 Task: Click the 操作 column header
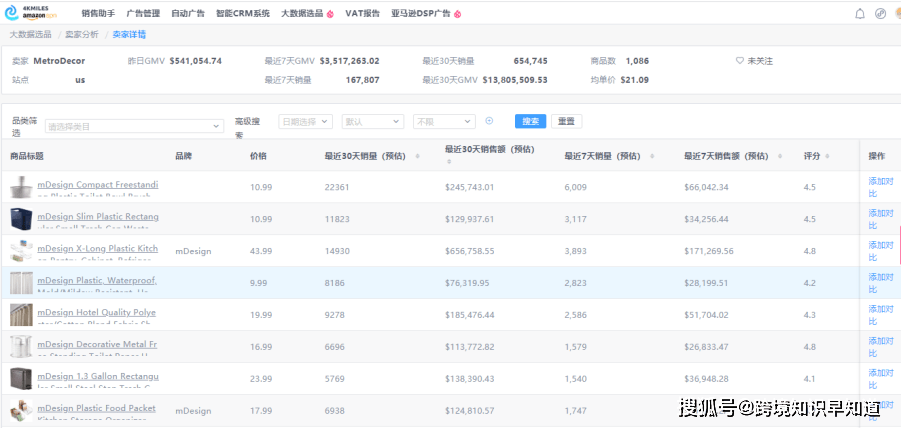[877, 156]
